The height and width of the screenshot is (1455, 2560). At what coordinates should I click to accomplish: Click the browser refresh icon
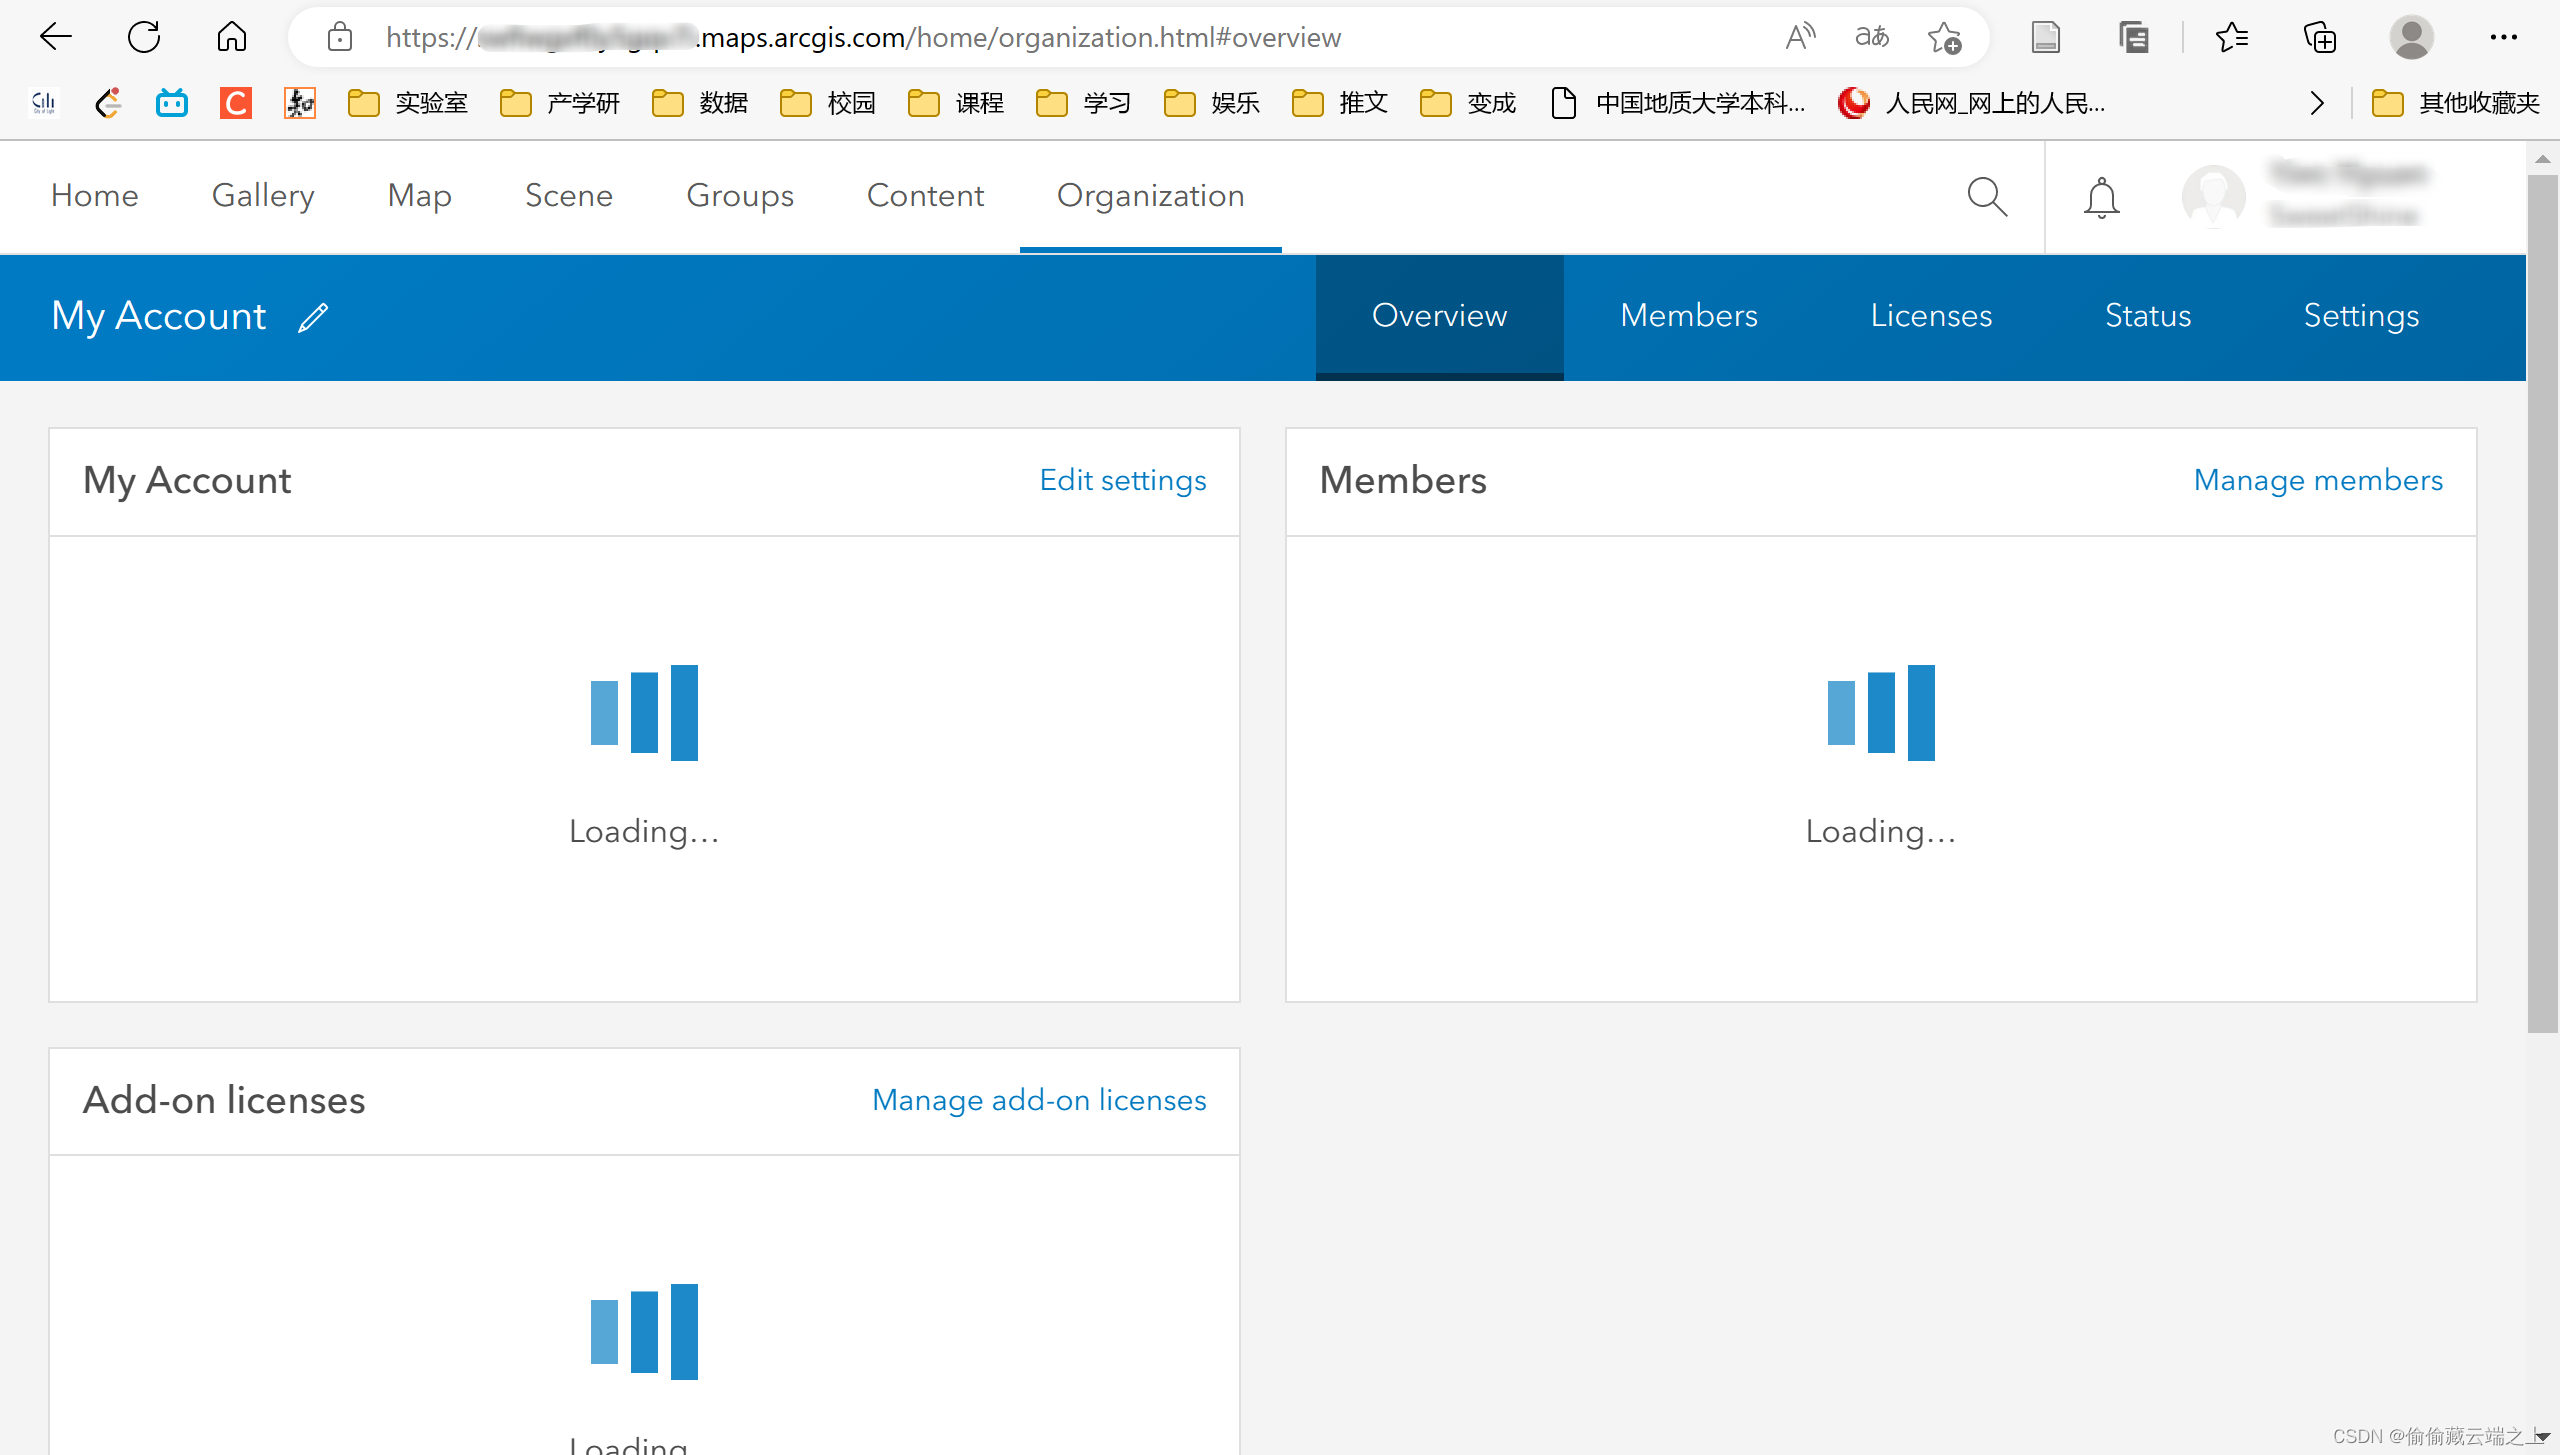(144, 37)
